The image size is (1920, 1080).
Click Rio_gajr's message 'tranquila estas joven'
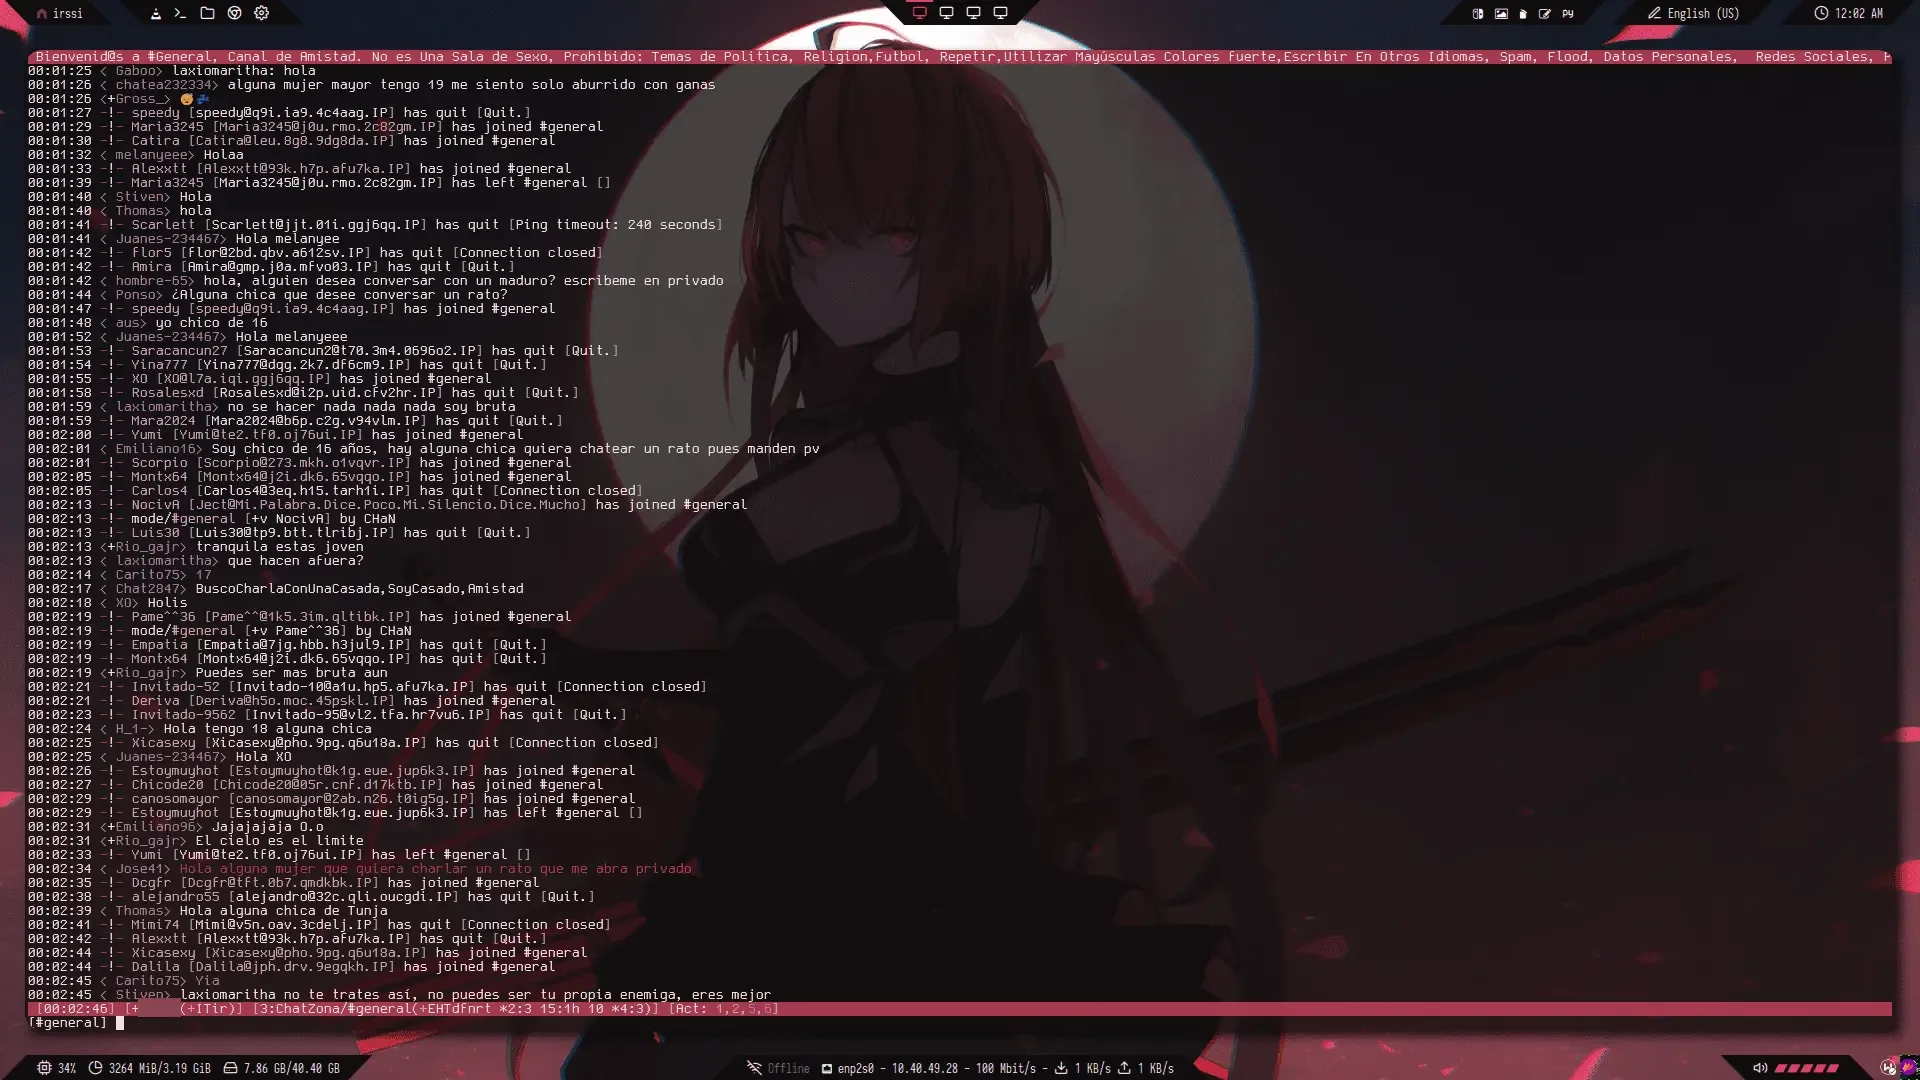pos(195,547)
